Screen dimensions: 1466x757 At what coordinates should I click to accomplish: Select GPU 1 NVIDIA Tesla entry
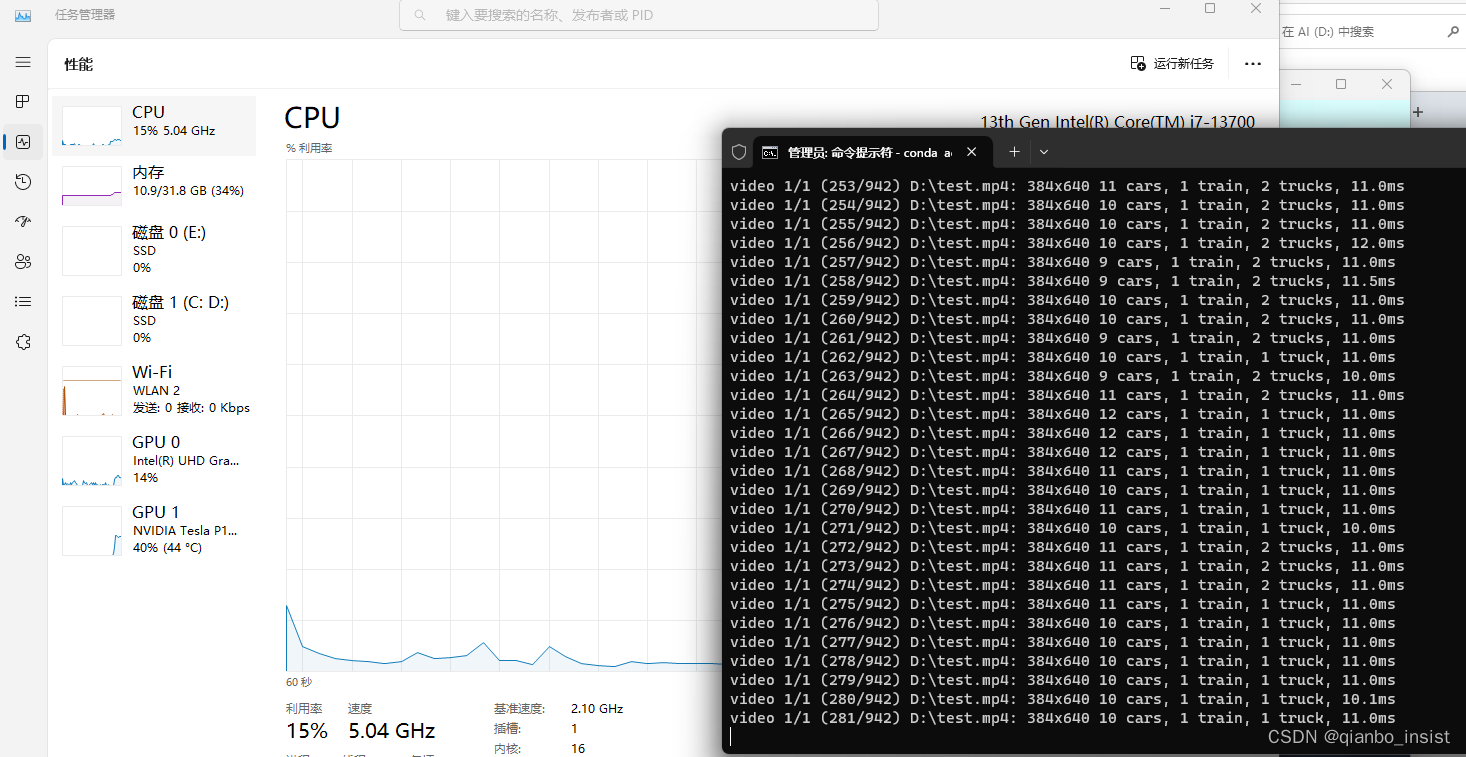(x=154, y=530)
